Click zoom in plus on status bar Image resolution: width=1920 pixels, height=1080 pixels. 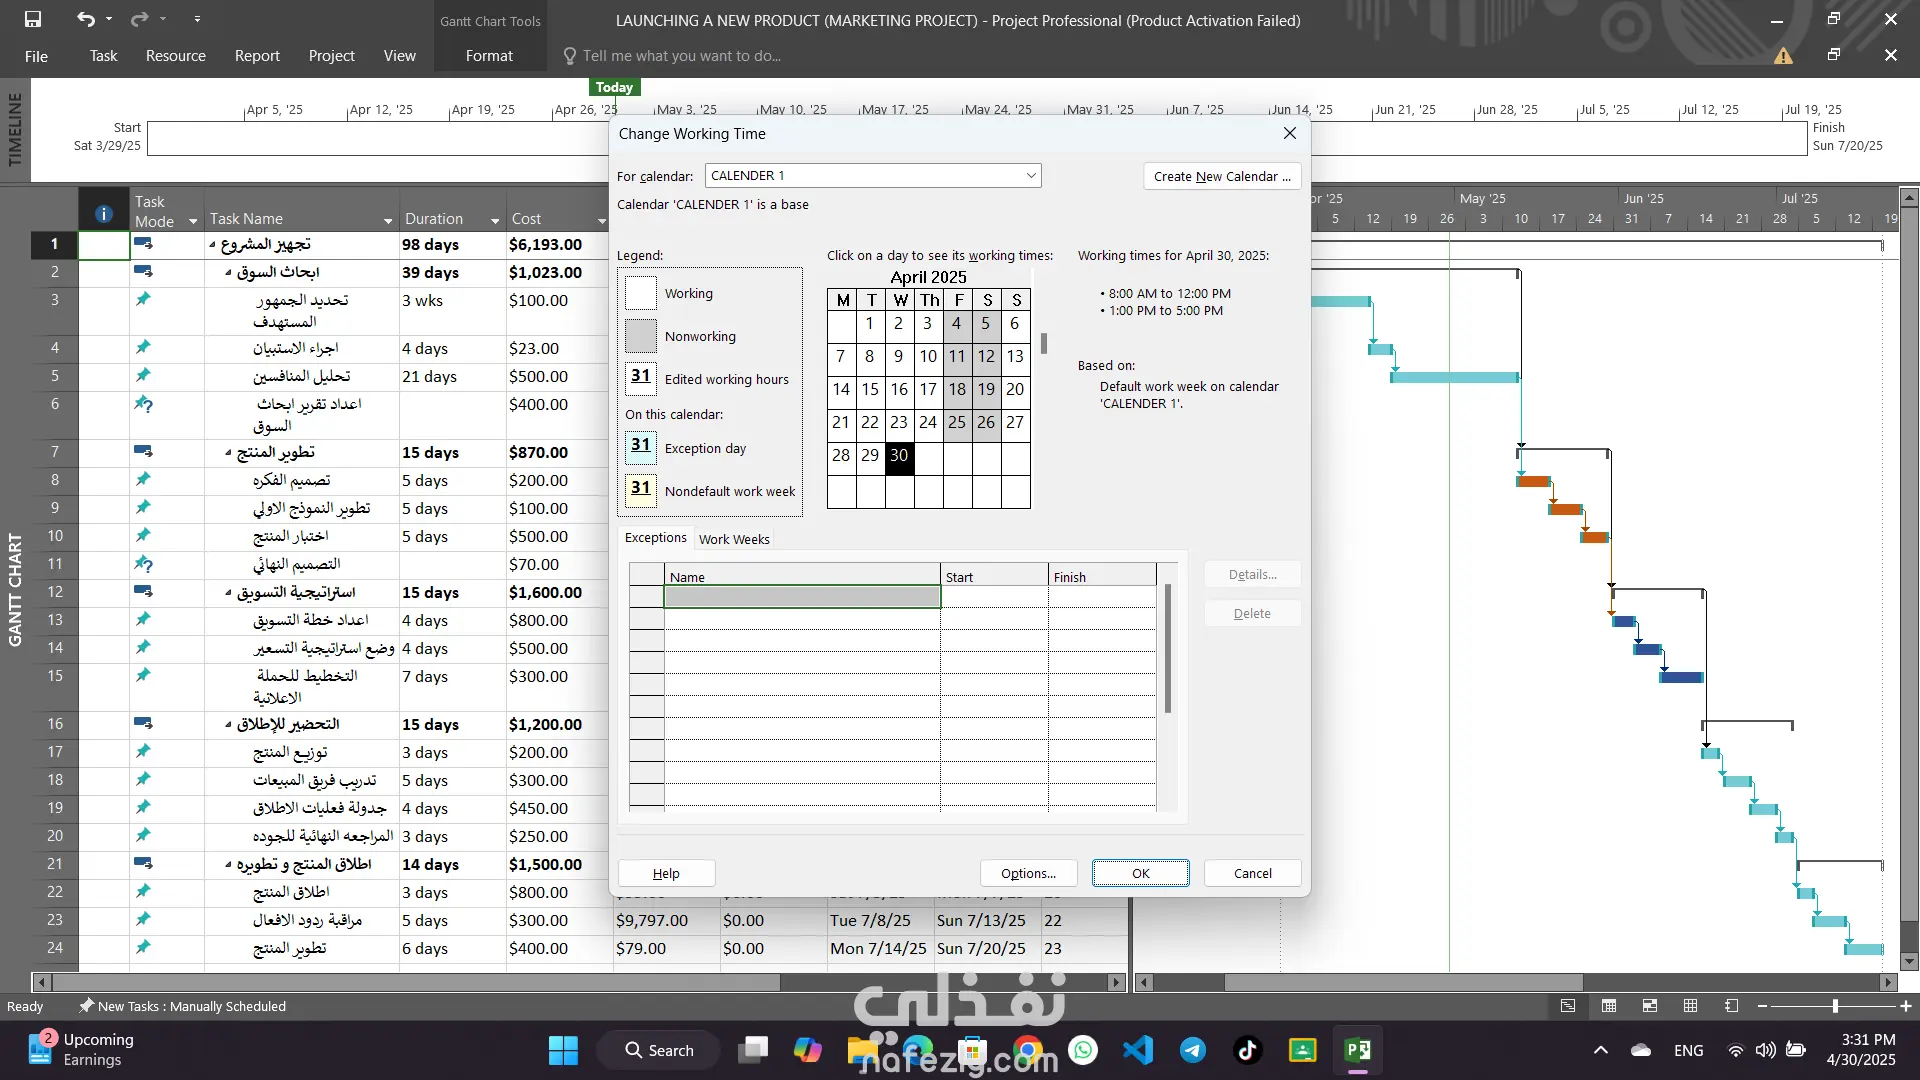click(x=1906, y=1006)
